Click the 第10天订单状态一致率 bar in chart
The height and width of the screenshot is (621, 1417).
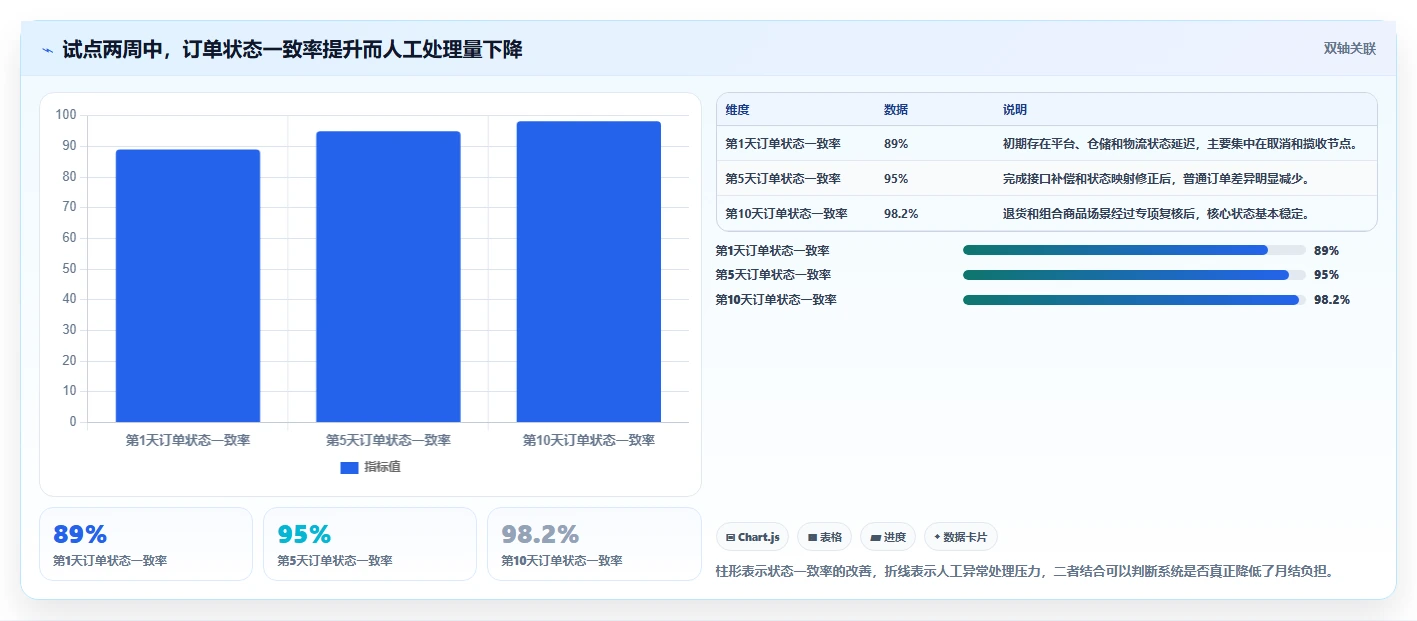pyautogui.click(x=589, y=272)
